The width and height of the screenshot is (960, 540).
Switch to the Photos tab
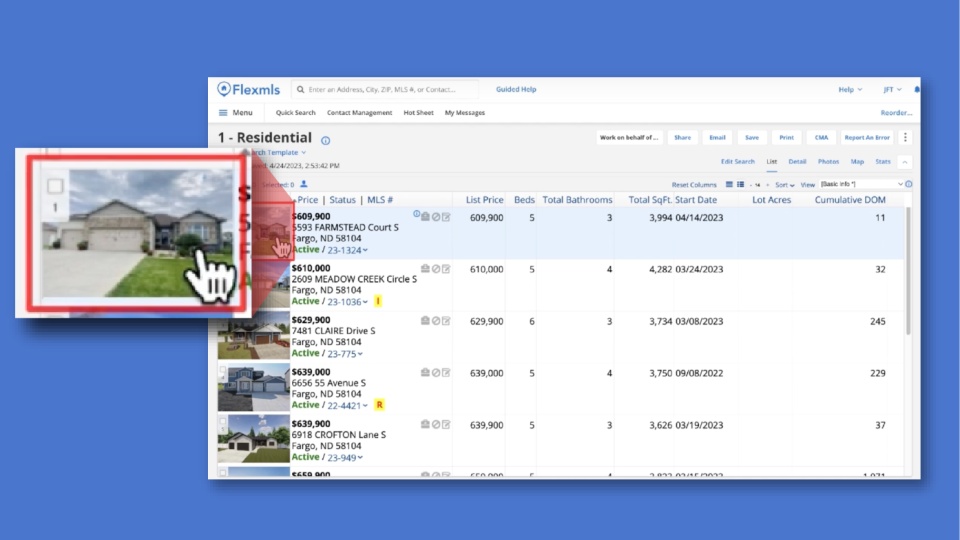pyautogui.click(x=828, y=162)
